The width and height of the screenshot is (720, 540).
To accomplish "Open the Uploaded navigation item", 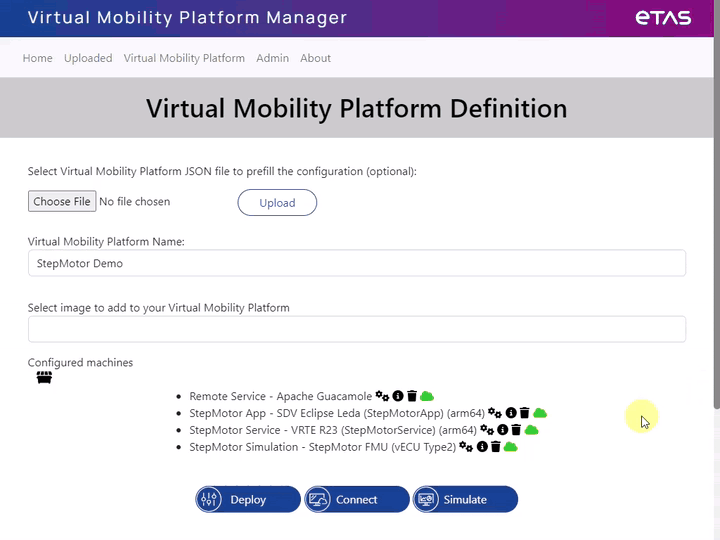I will [x=88, y=58].
